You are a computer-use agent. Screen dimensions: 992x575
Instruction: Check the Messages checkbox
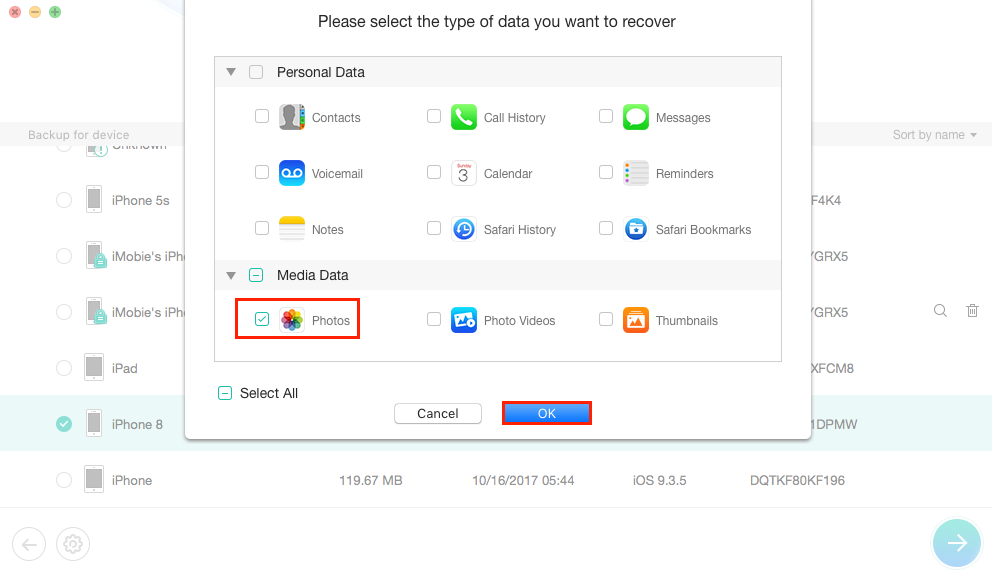coord(606,116)
